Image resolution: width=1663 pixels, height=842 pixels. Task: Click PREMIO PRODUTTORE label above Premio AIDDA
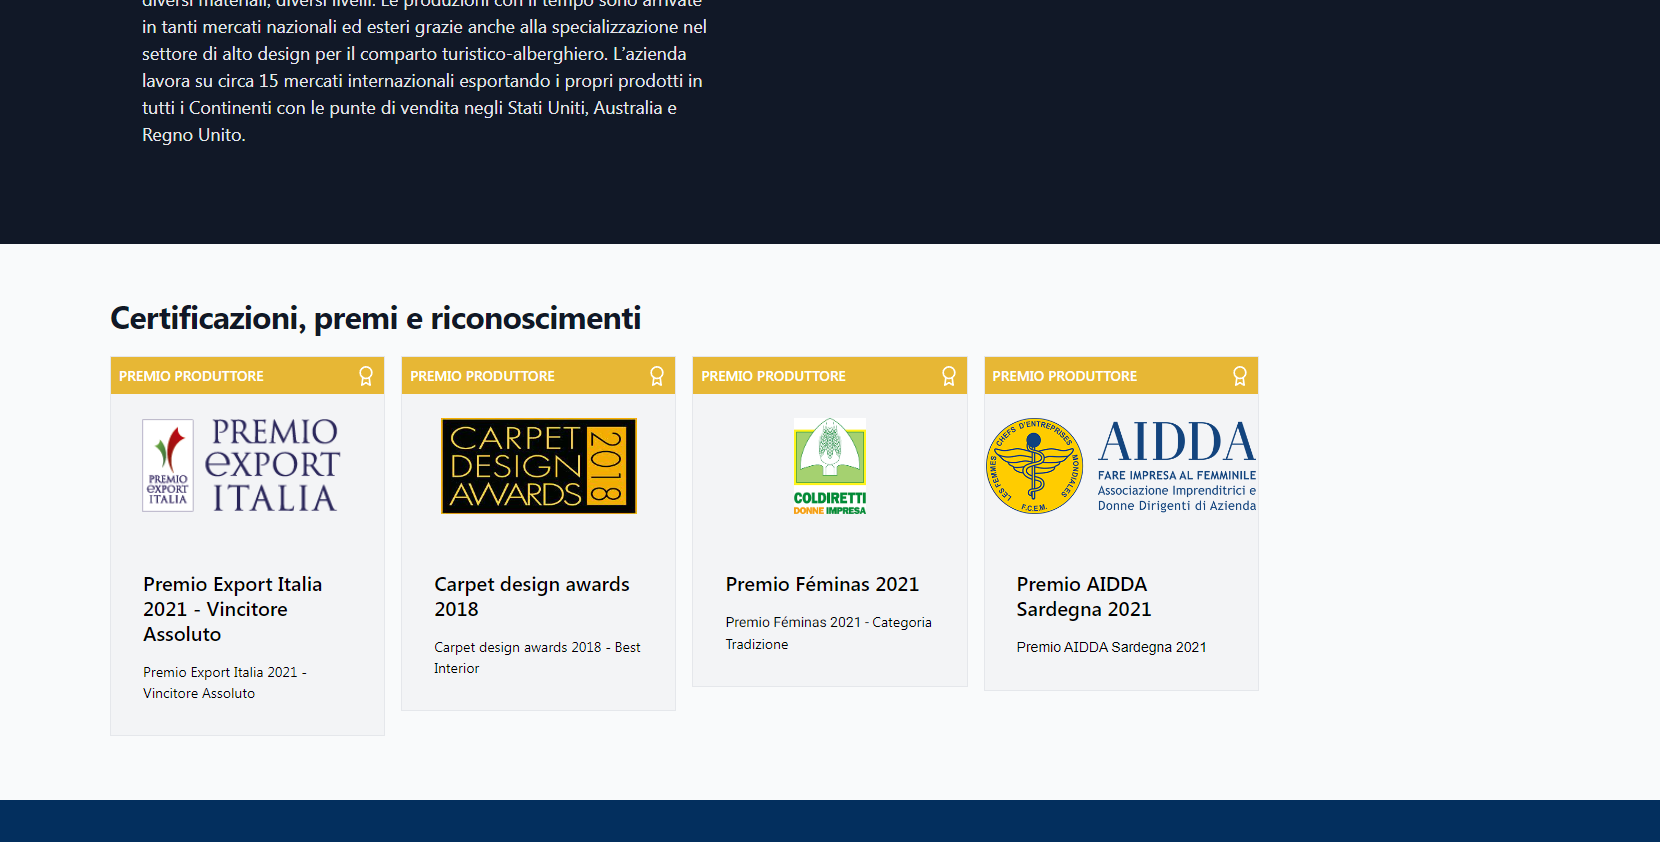pos(1065,376)
